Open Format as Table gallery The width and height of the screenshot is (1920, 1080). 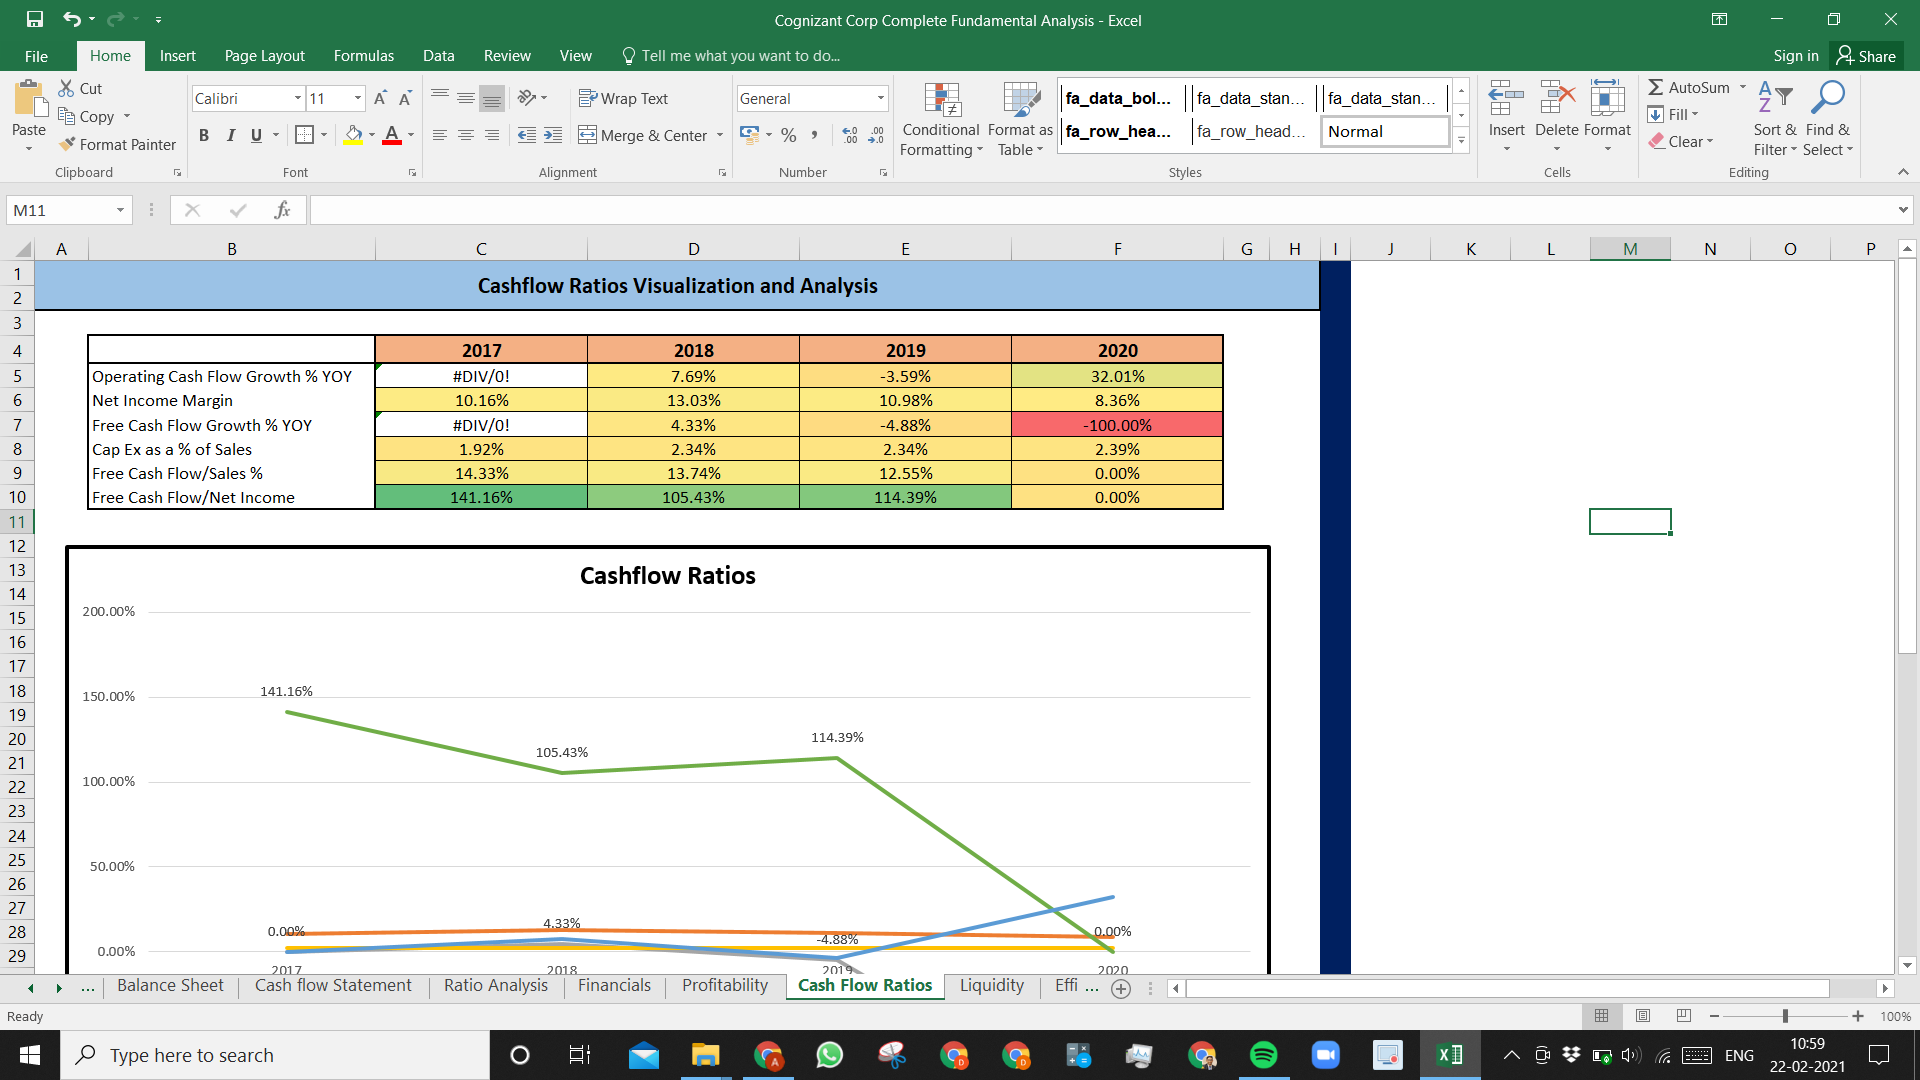pos(1020,119)
